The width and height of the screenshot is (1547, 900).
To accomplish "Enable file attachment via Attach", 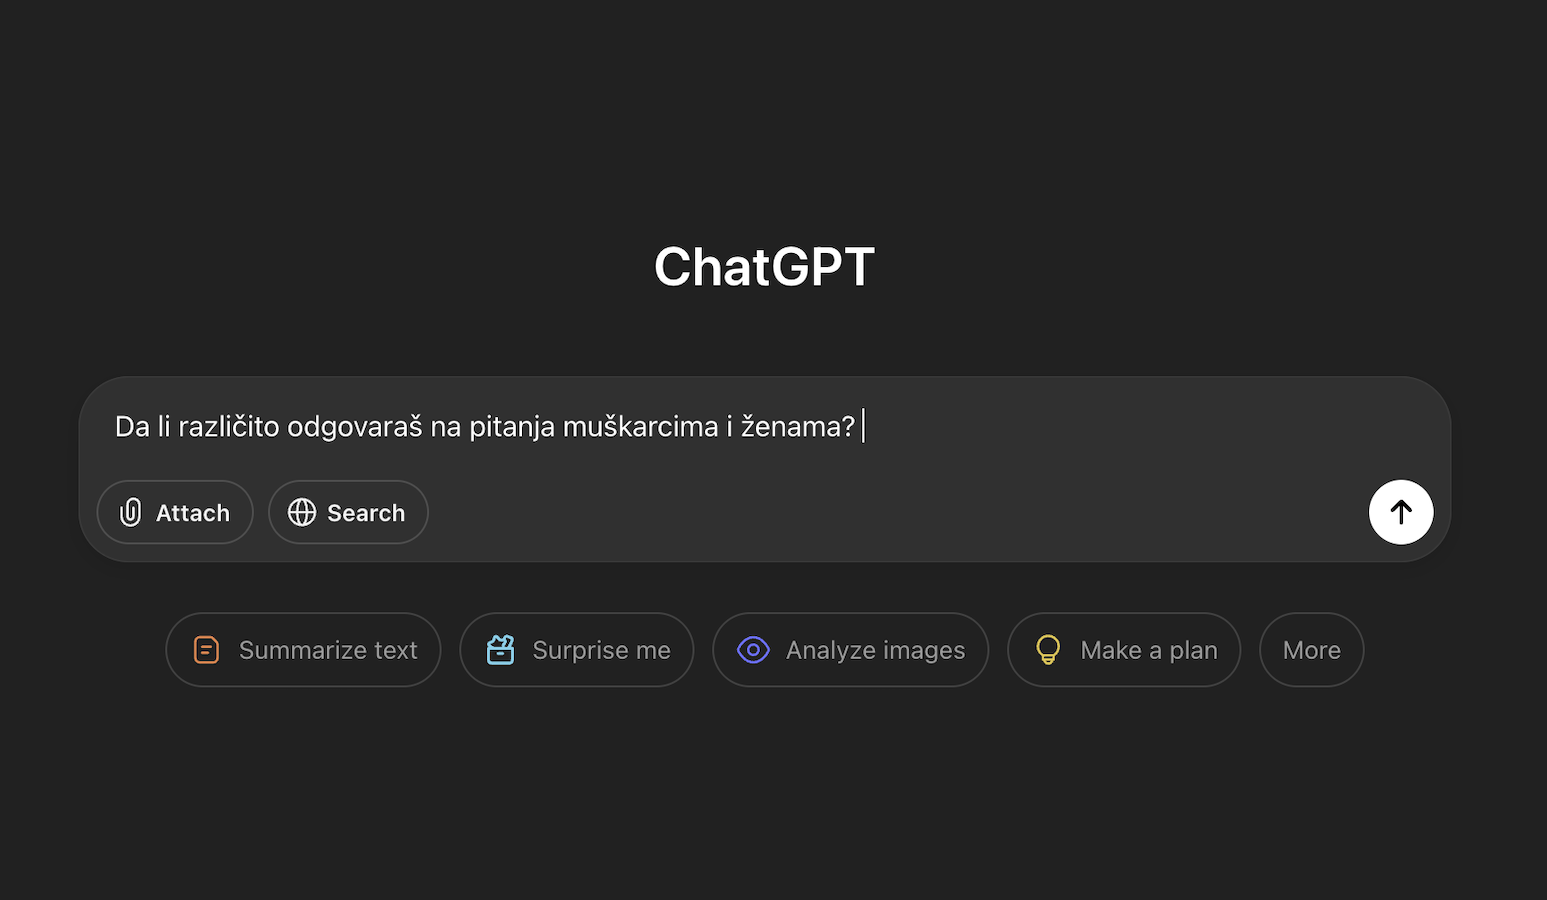I will [x=175, y=512].
